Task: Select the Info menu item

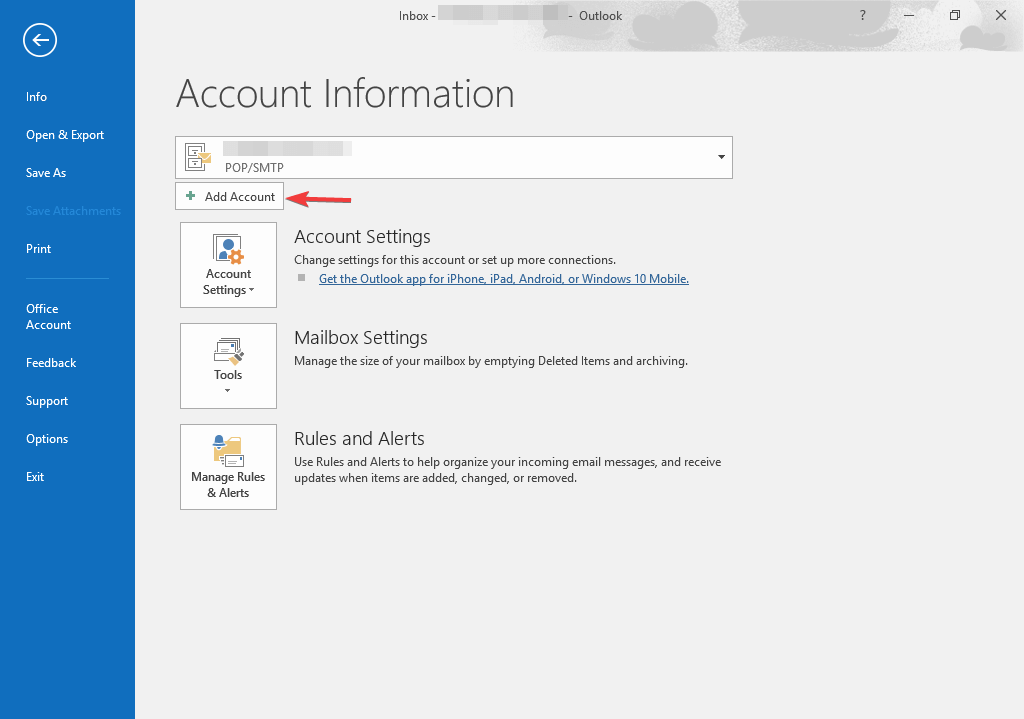Action: coord(37,97)
